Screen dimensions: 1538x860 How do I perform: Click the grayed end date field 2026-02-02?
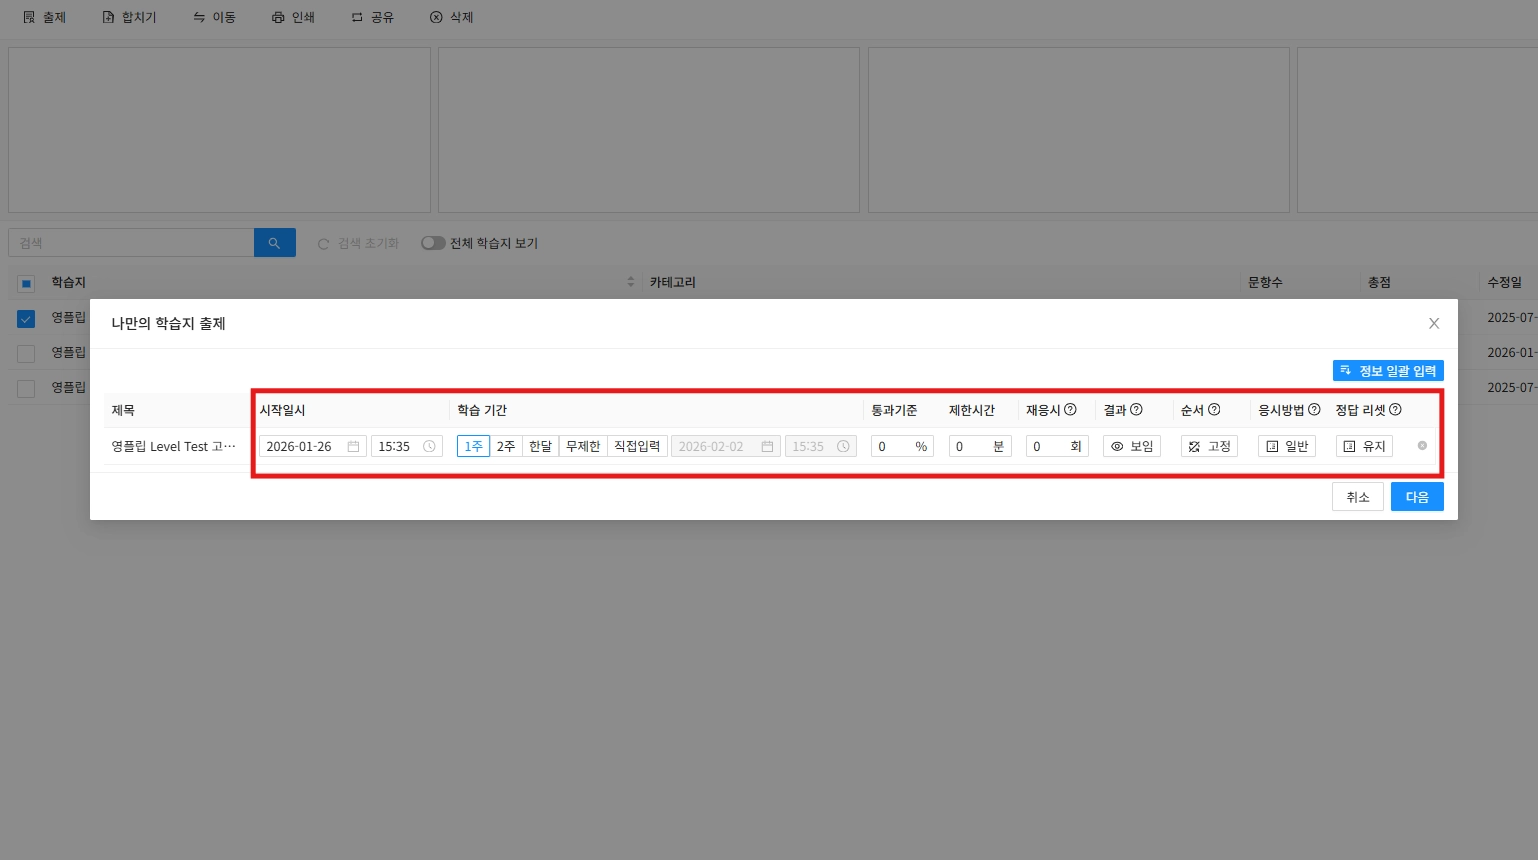[x=726, y=447]
